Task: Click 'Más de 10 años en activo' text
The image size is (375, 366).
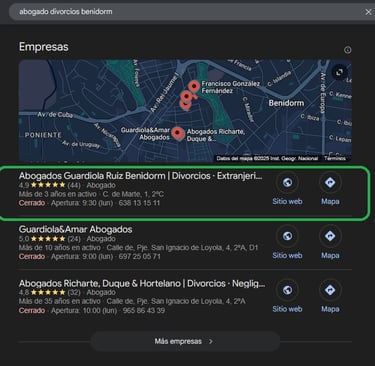Action: [x=60, y=248]
